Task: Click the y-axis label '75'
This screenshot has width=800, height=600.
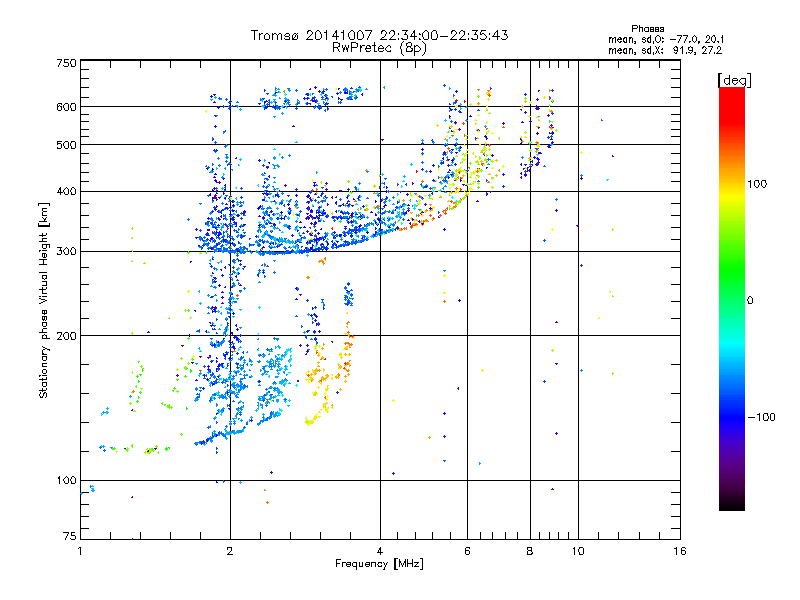Action: (x=70, y=536)
